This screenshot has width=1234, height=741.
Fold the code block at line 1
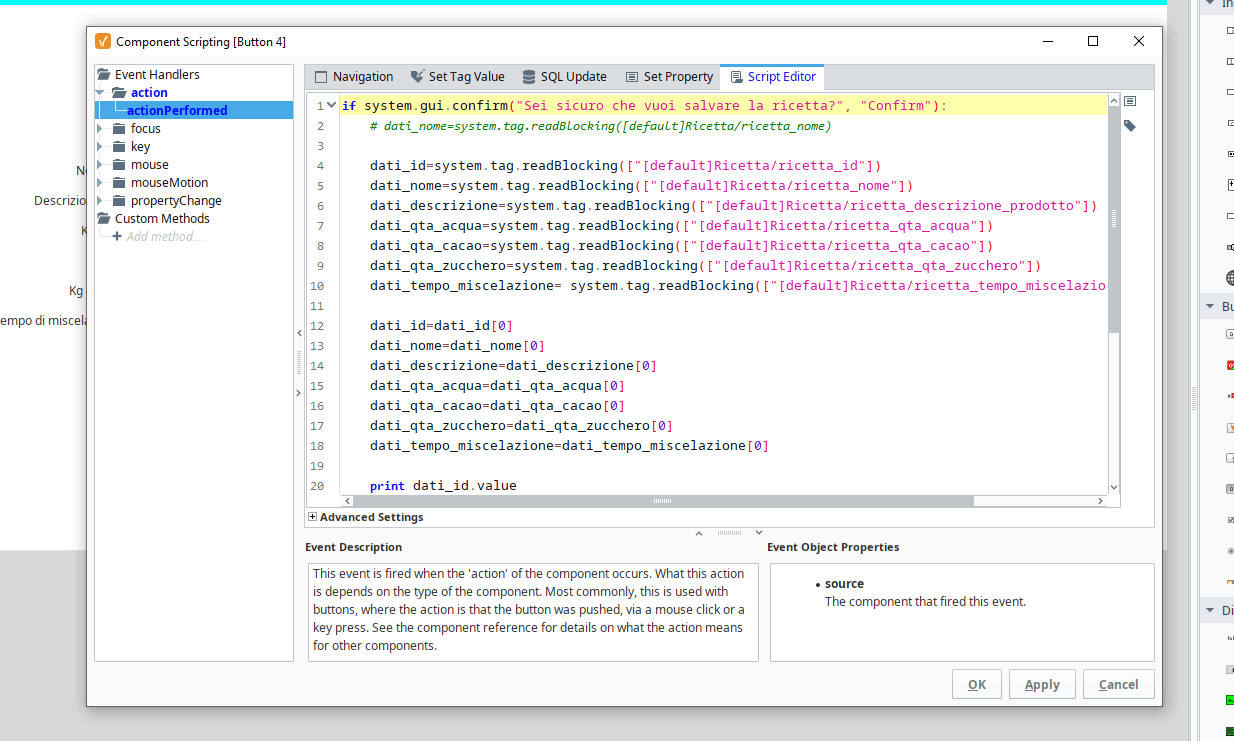332,106
